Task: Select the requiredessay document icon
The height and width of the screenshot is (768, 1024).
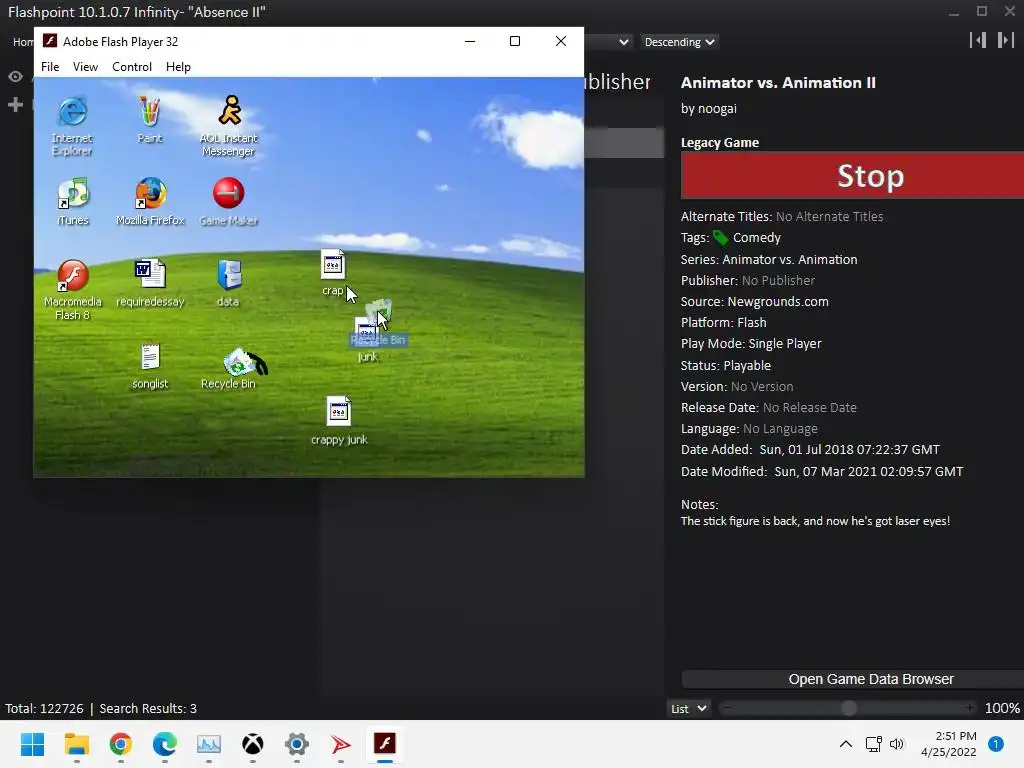Action: pyautogui.click(x=150, y=274)
